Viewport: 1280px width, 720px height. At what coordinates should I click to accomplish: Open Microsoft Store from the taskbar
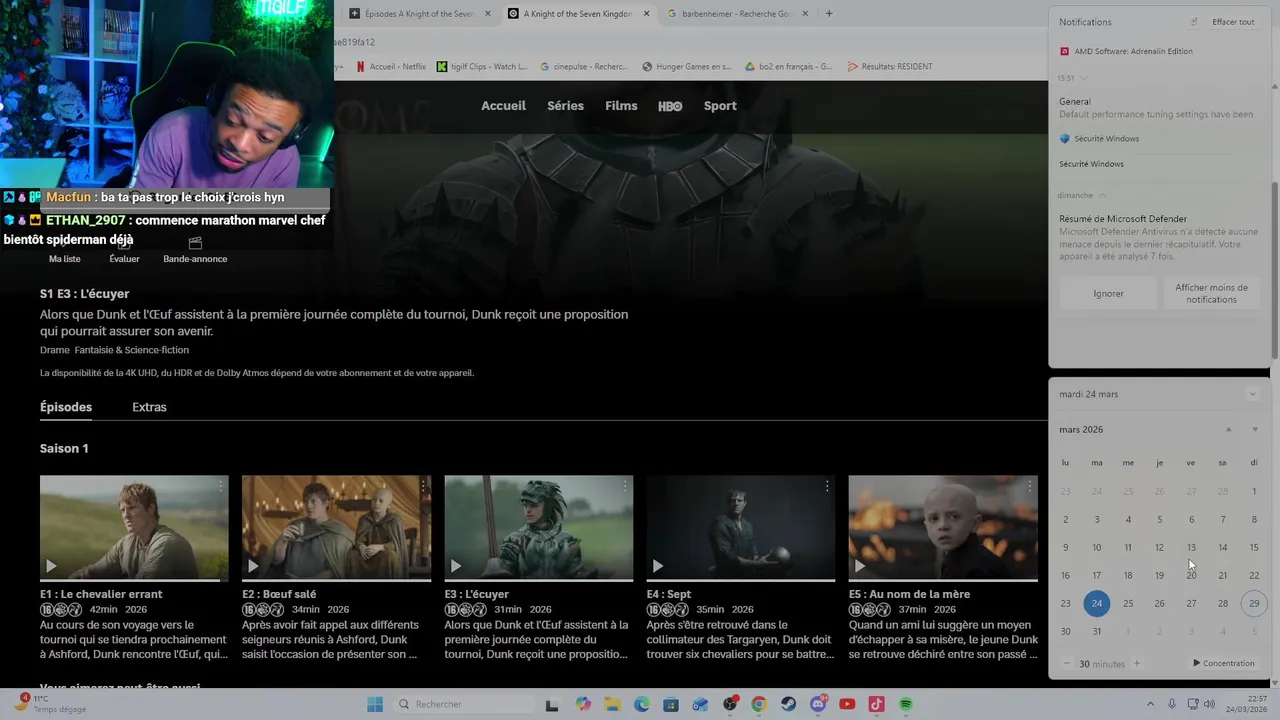[671, 704]
